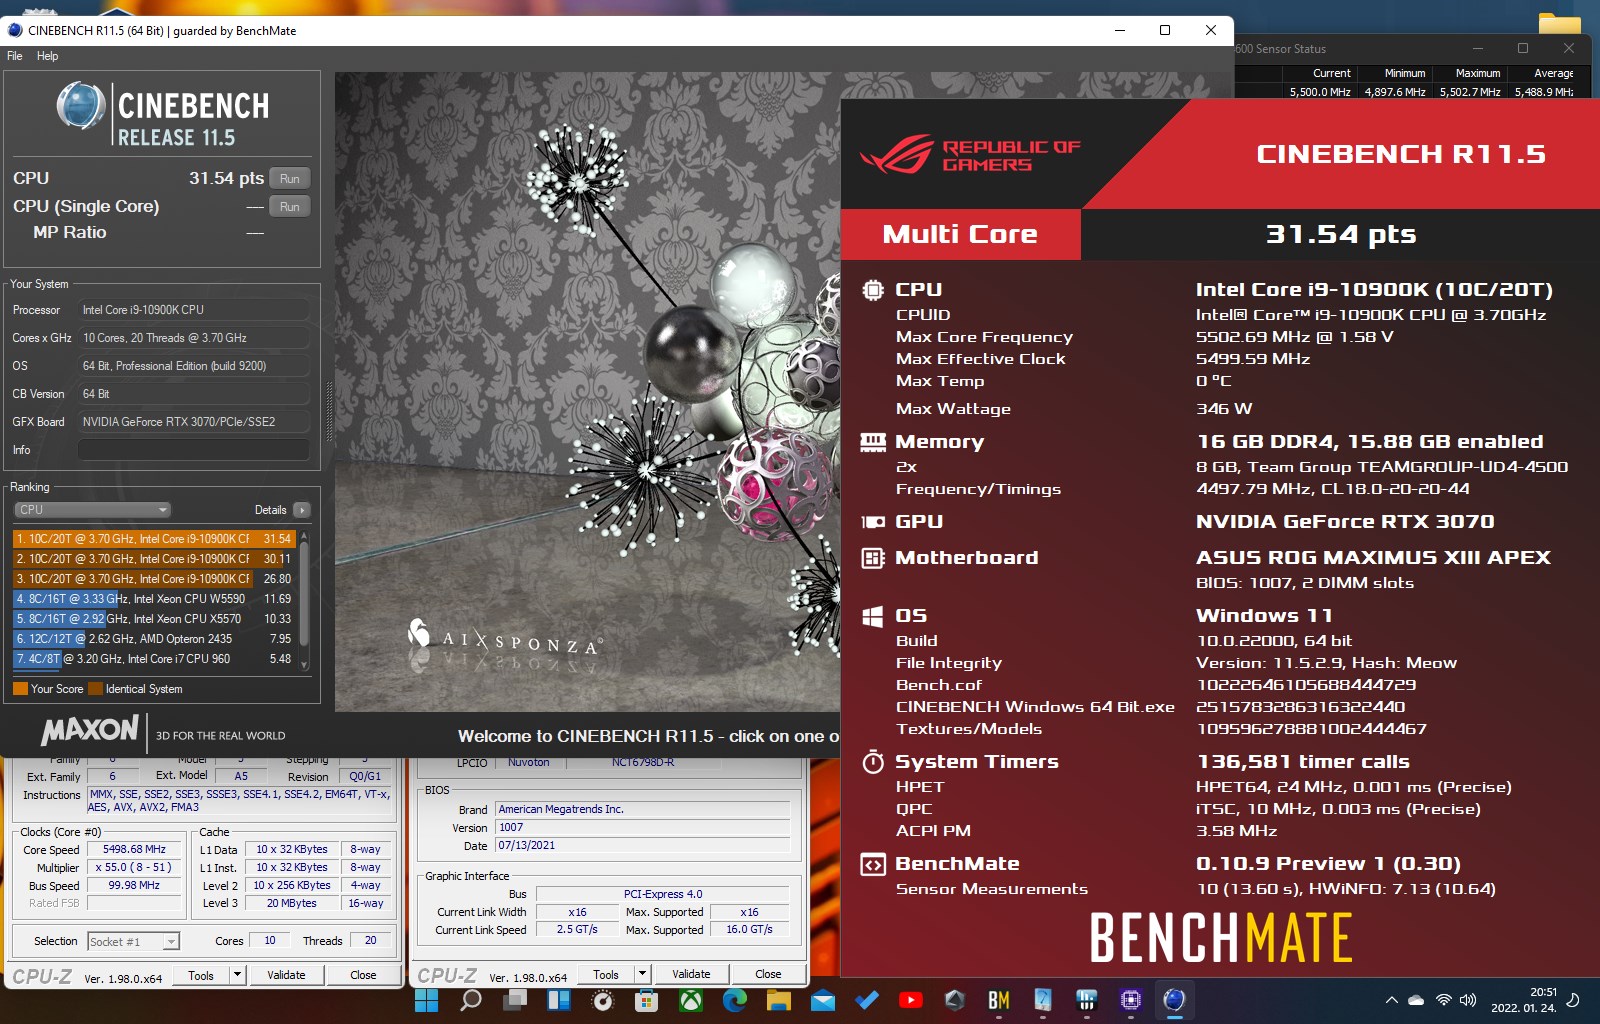Image resolution: width=1600 pixels, height=1024 pixels.
Task: Click Close in the left CPU-Z window
Action: [x=363, y=975]
